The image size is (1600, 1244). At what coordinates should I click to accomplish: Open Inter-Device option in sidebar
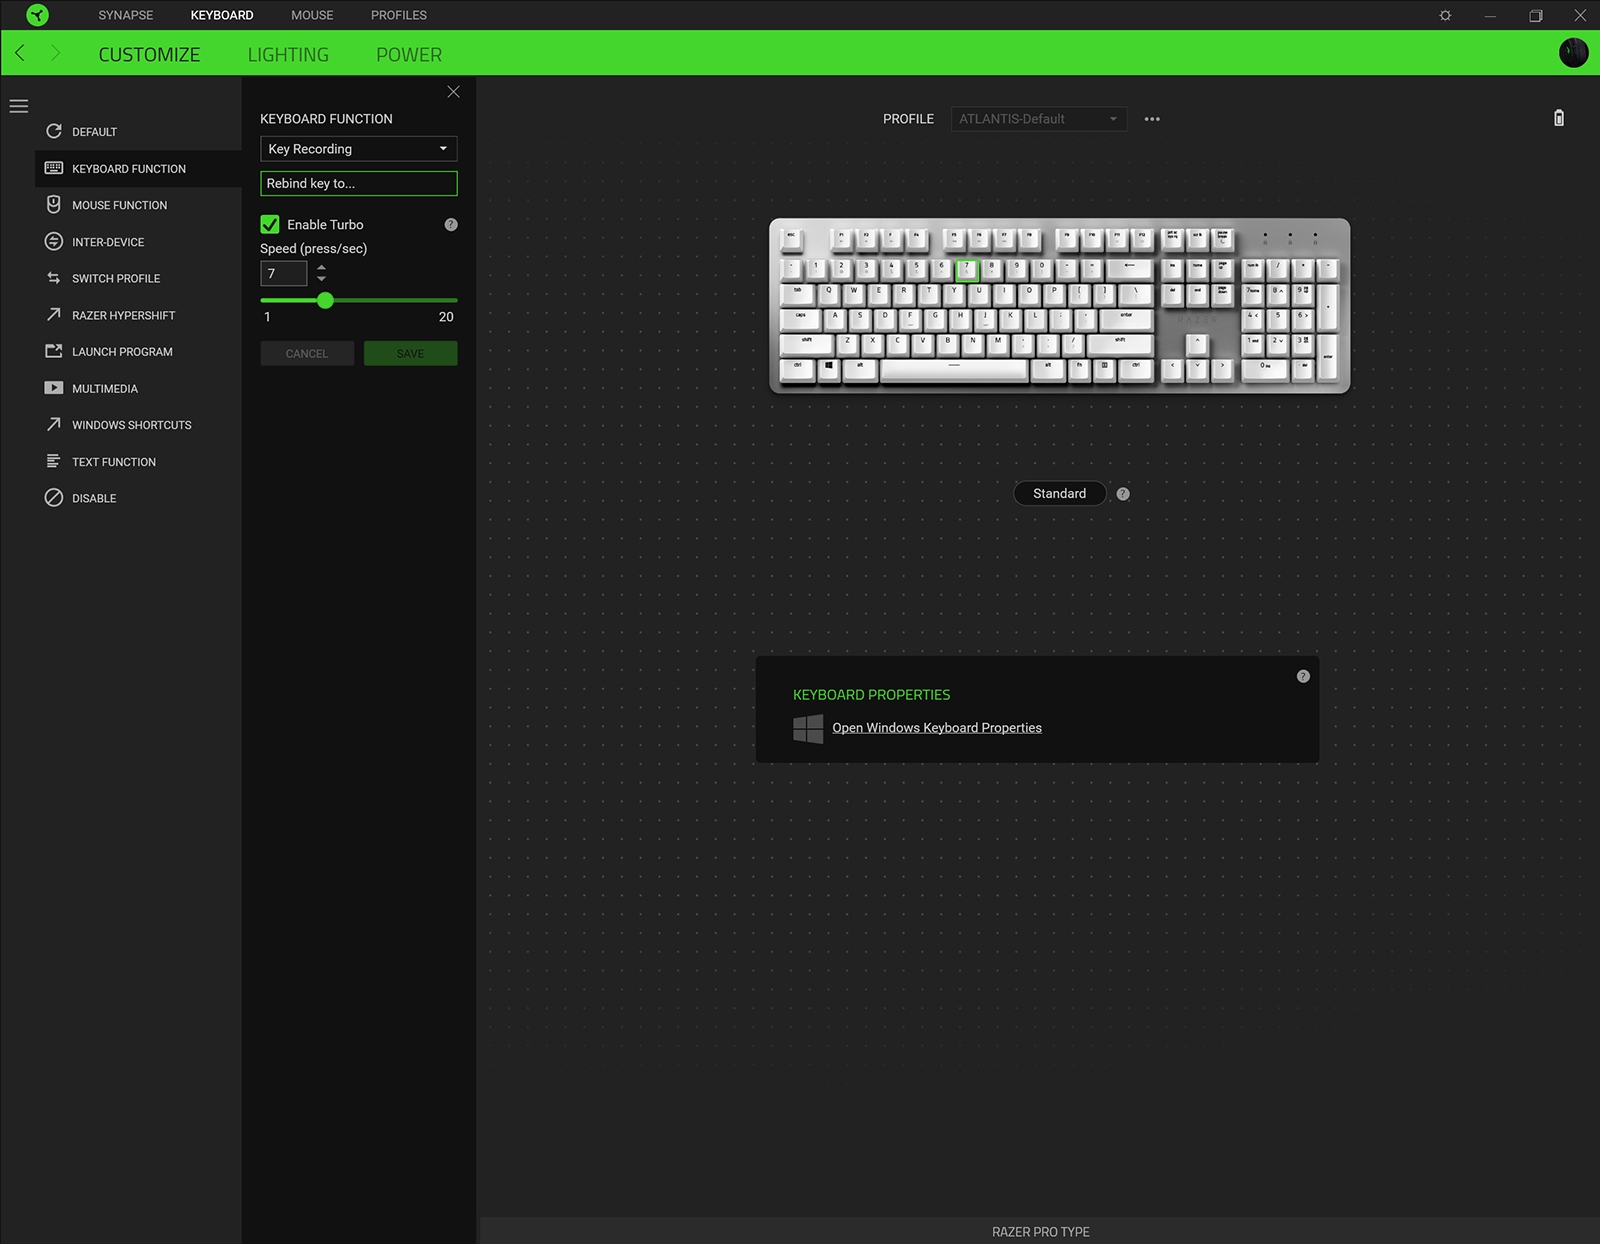click(138, 242)
